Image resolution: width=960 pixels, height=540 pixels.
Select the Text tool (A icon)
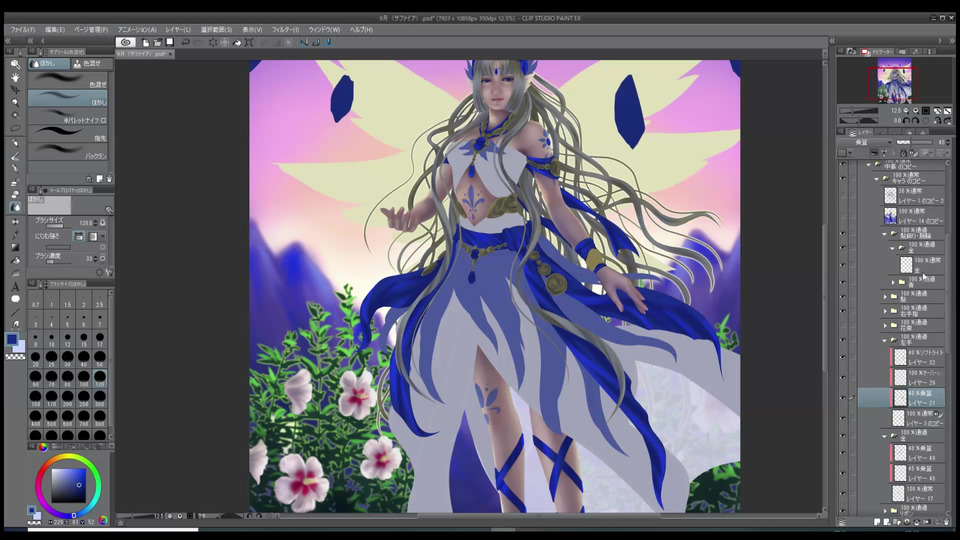pyautogui.click(x=15, y=286)
